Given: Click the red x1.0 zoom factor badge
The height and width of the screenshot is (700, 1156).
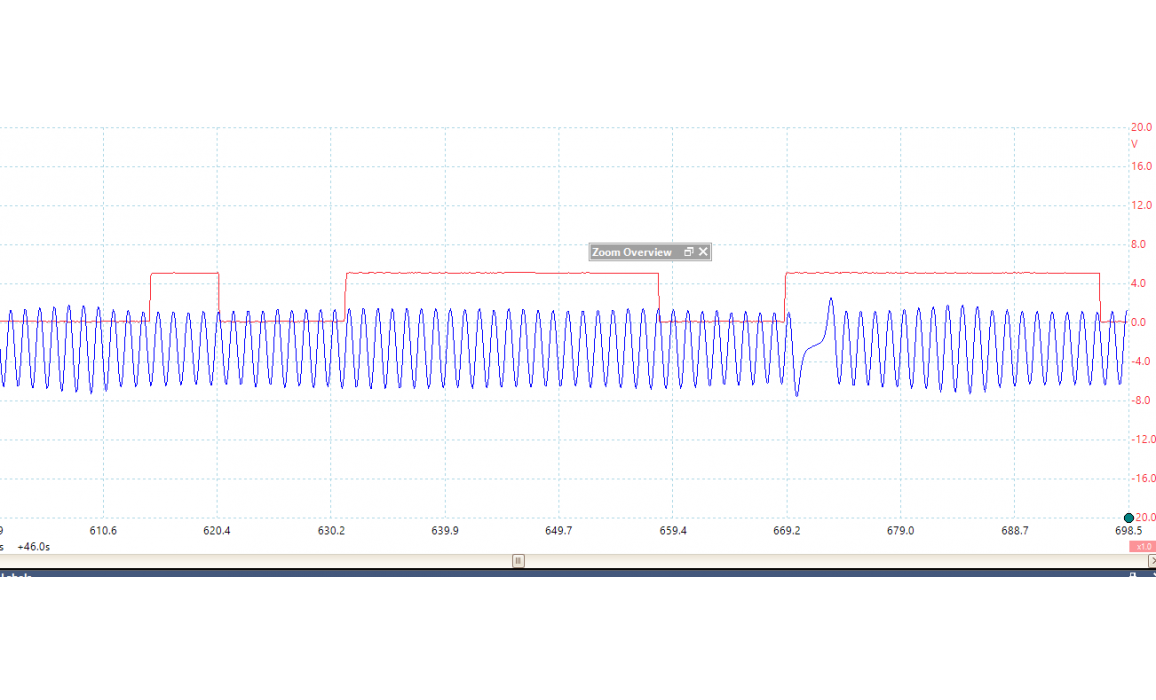Looking at the screenshot, I should tap(1142, 547).
